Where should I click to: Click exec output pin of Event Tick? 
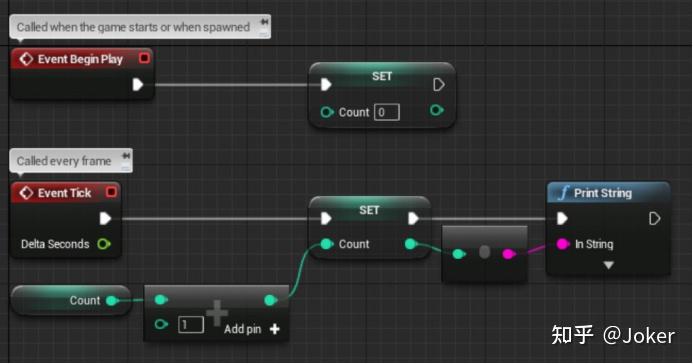pyautogui.click(x=105, y=219)
